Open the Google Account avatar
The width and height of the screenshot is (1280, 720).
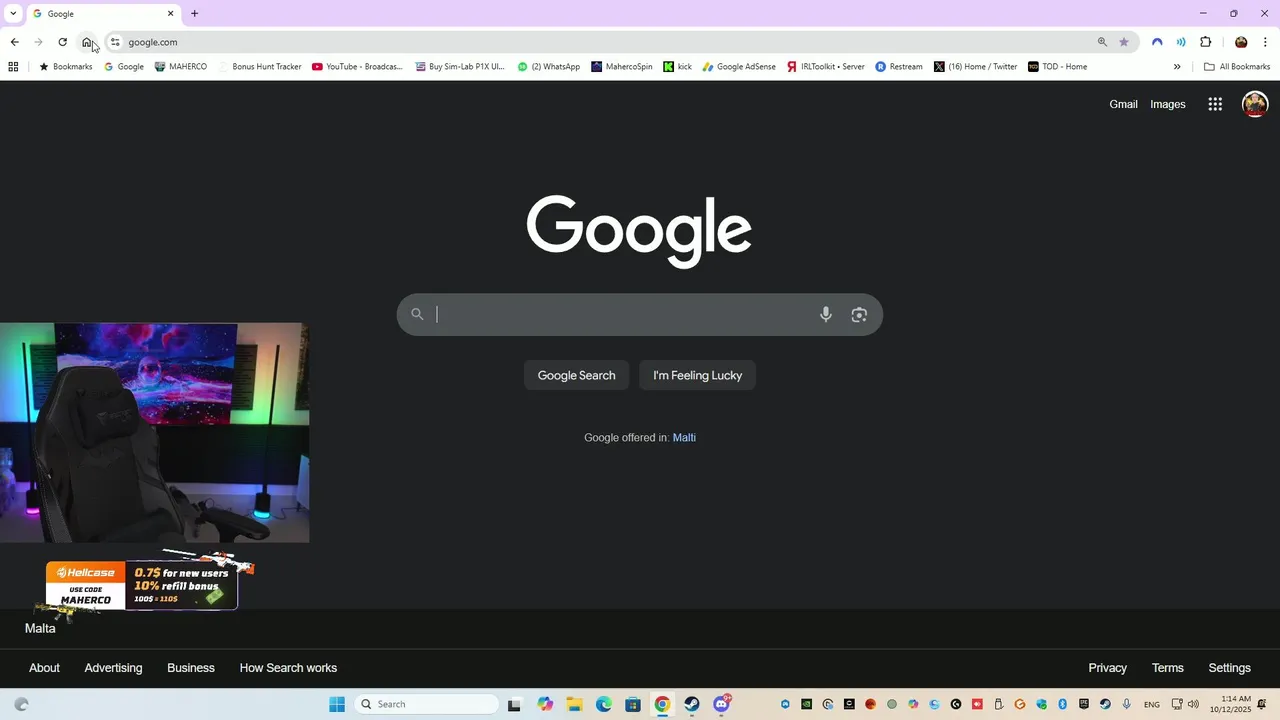(1255, 104)
